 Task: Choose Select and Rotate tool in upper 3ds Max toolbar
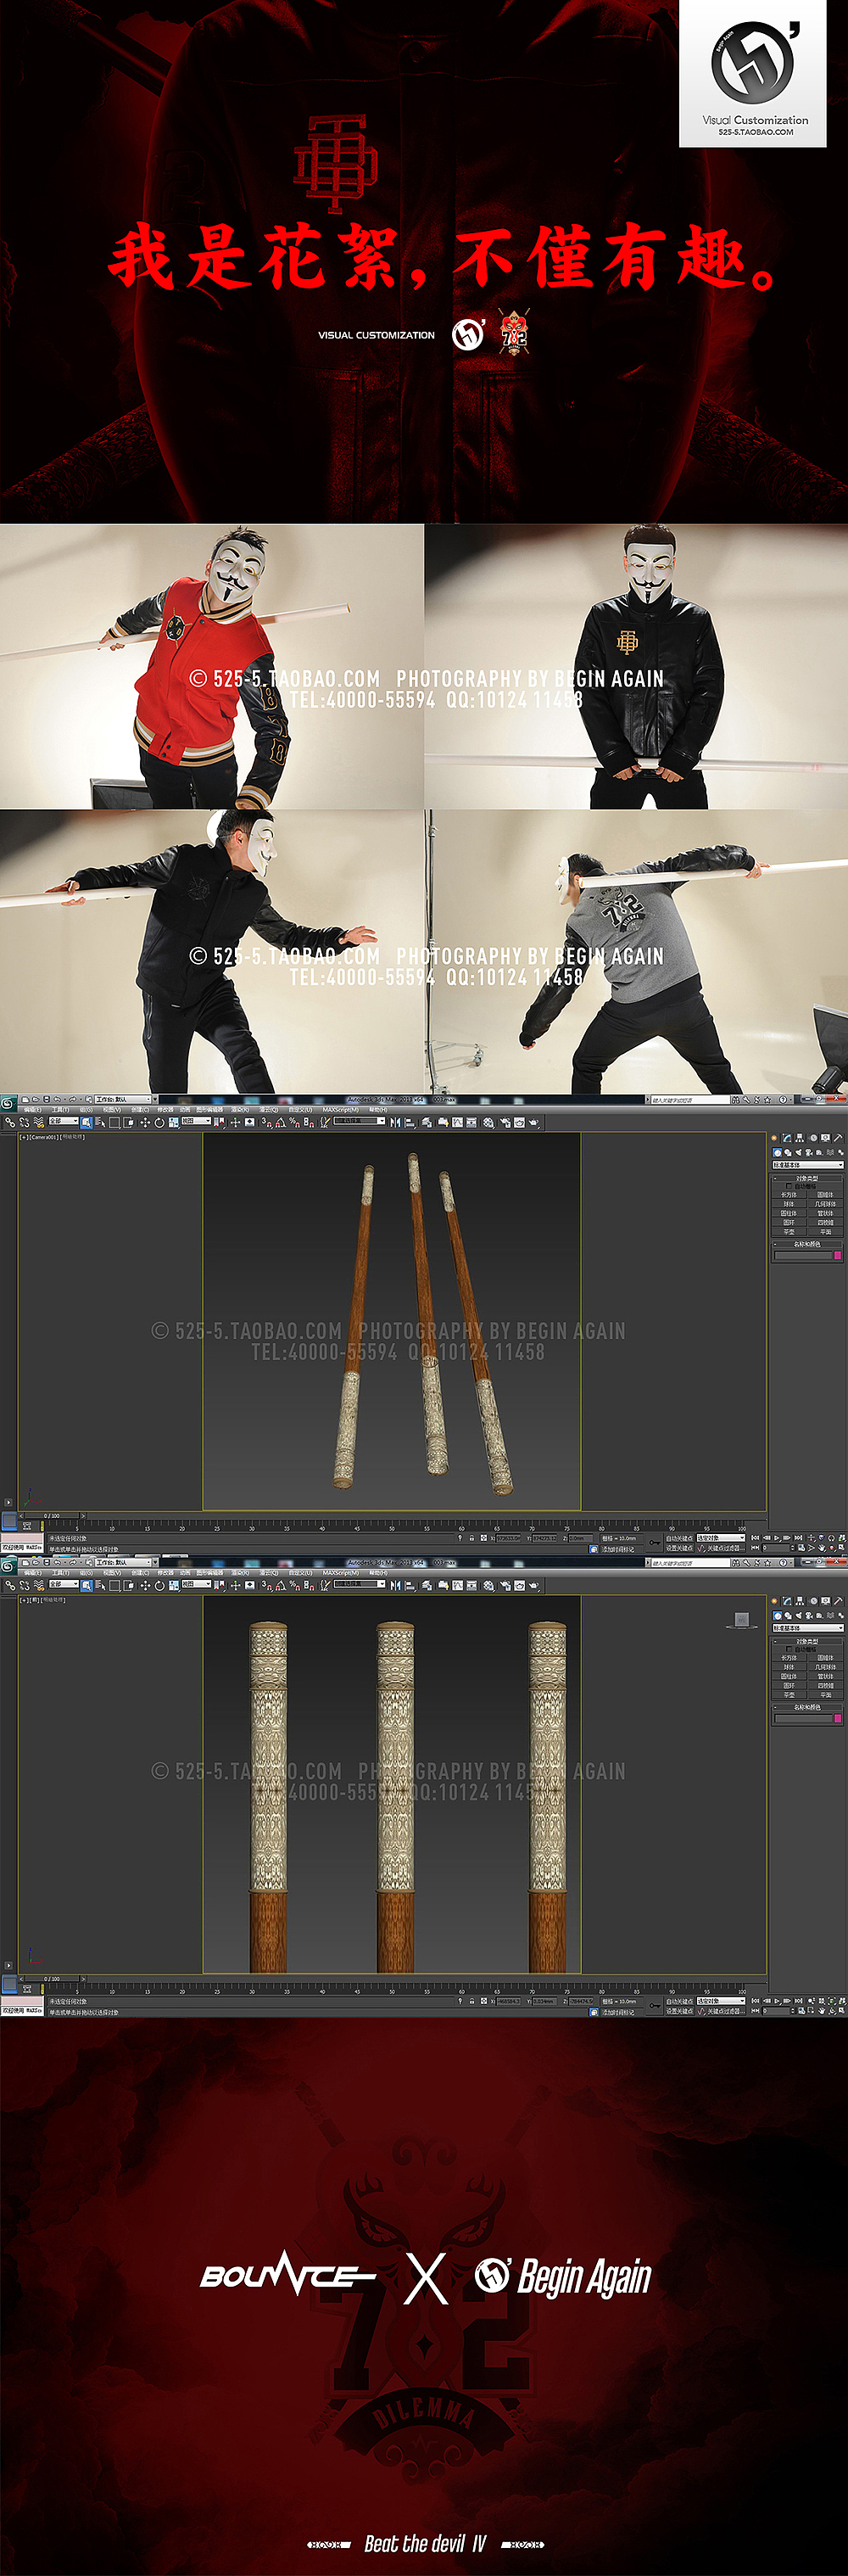point(159,1122)
